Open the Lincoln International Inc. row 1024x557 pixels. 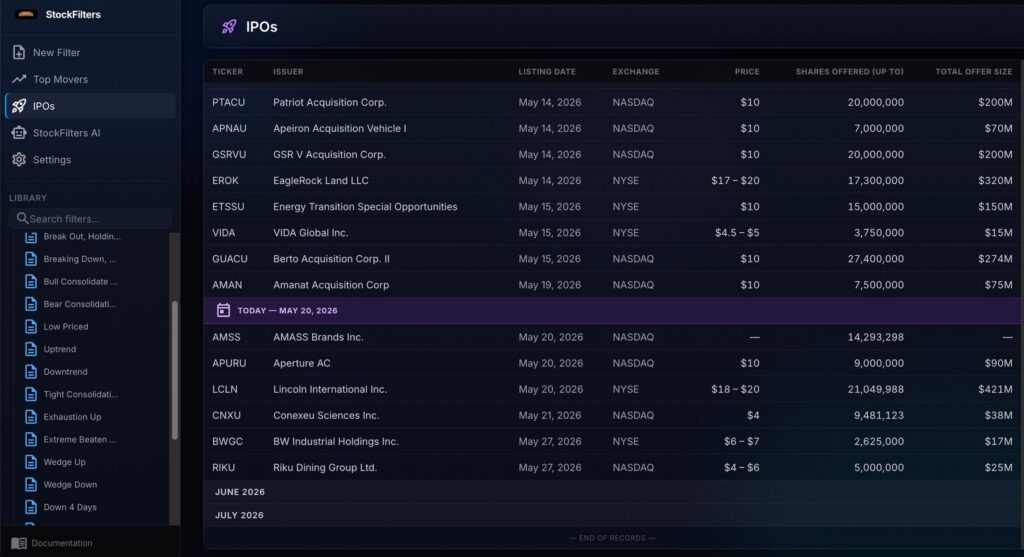point(612,389)
